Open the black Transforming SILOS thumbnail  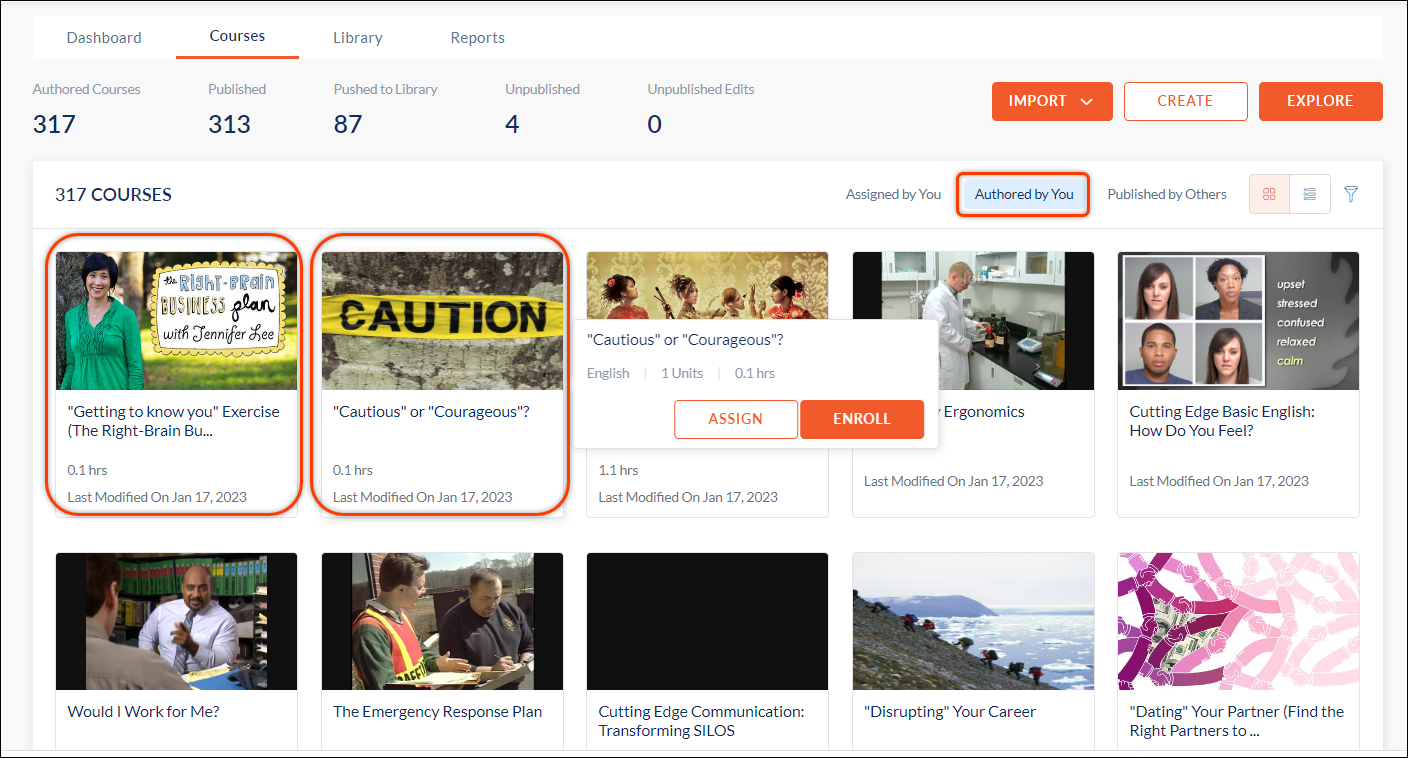pyautogui.click(x=708, y=621)
